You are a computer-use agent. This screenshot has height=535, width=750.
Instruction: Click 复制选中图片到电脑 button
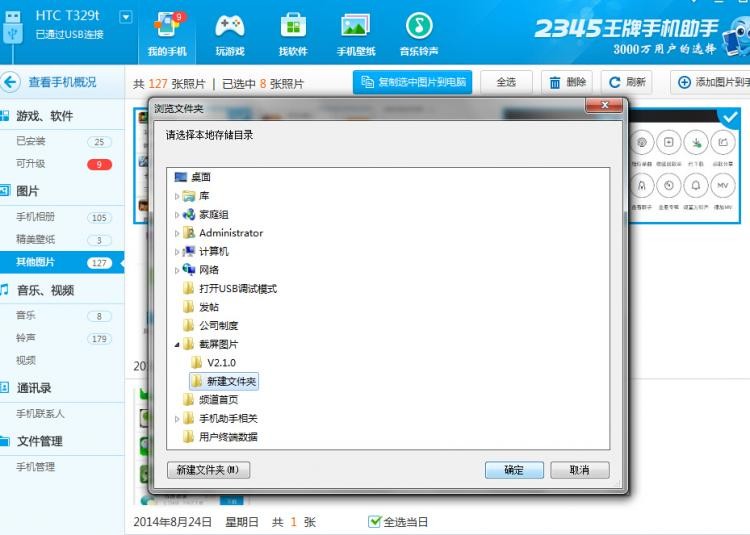(x=412, y=82)
